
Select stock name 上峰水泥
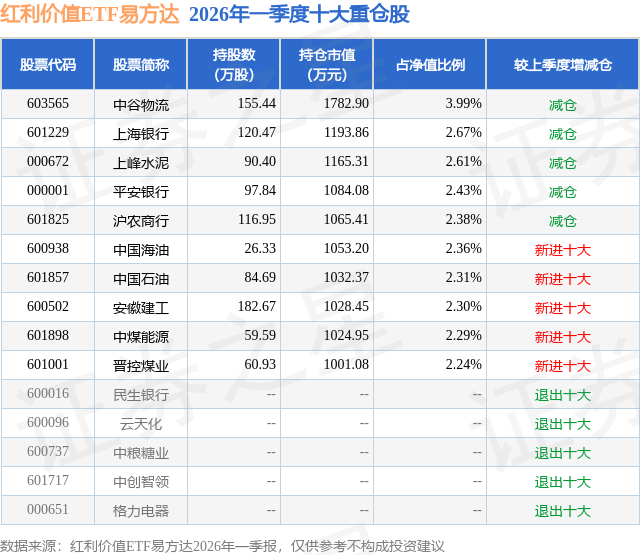(x=141, y=163)
